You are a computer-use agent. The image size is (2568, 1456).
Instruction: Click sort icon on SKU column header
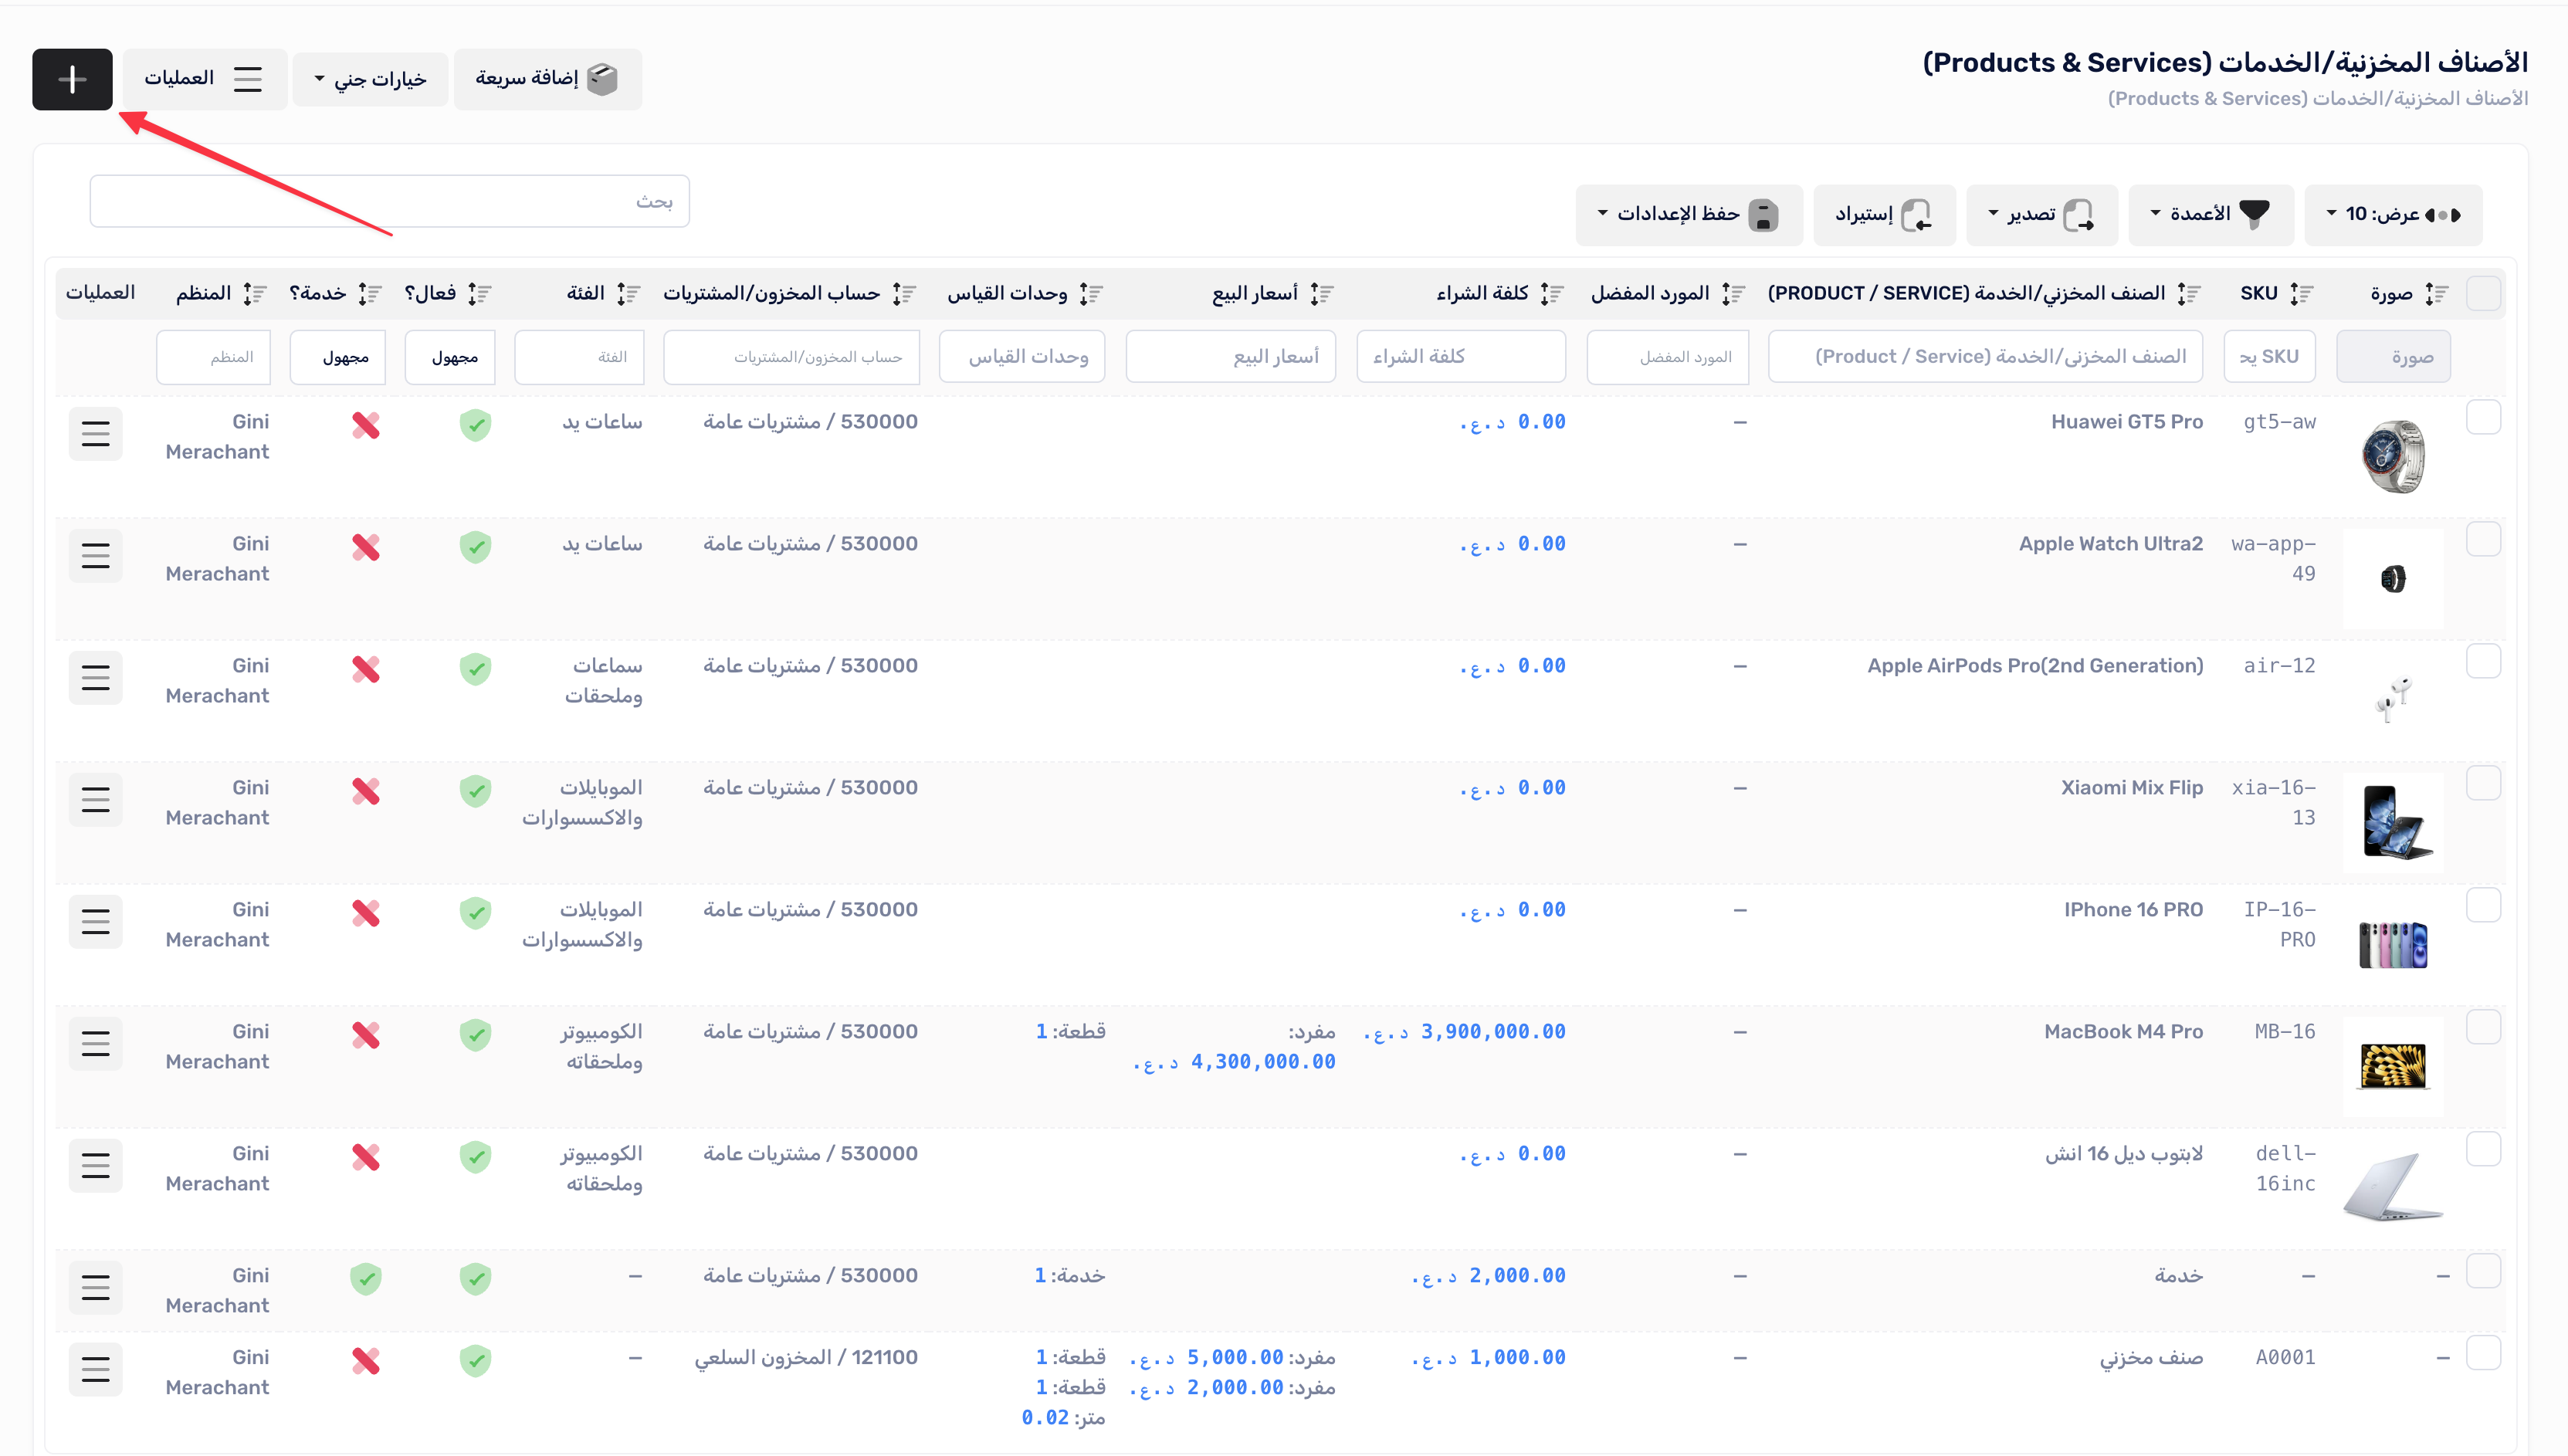tap(2301, 293)
